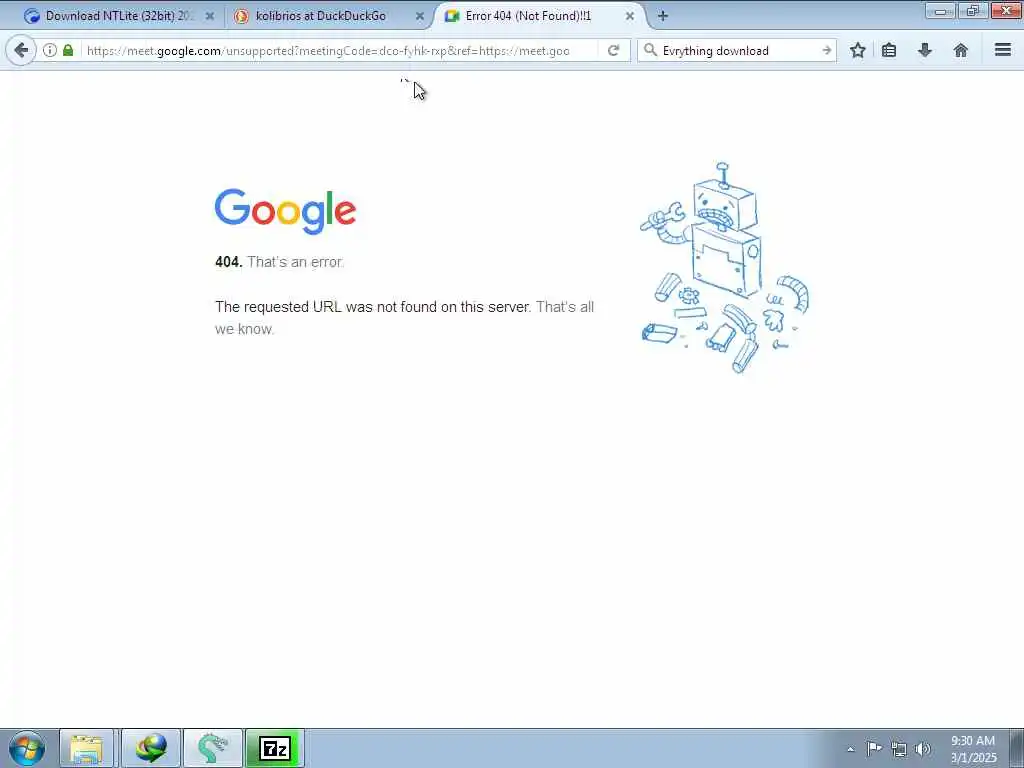Close the Download NTLite tab

210,16
